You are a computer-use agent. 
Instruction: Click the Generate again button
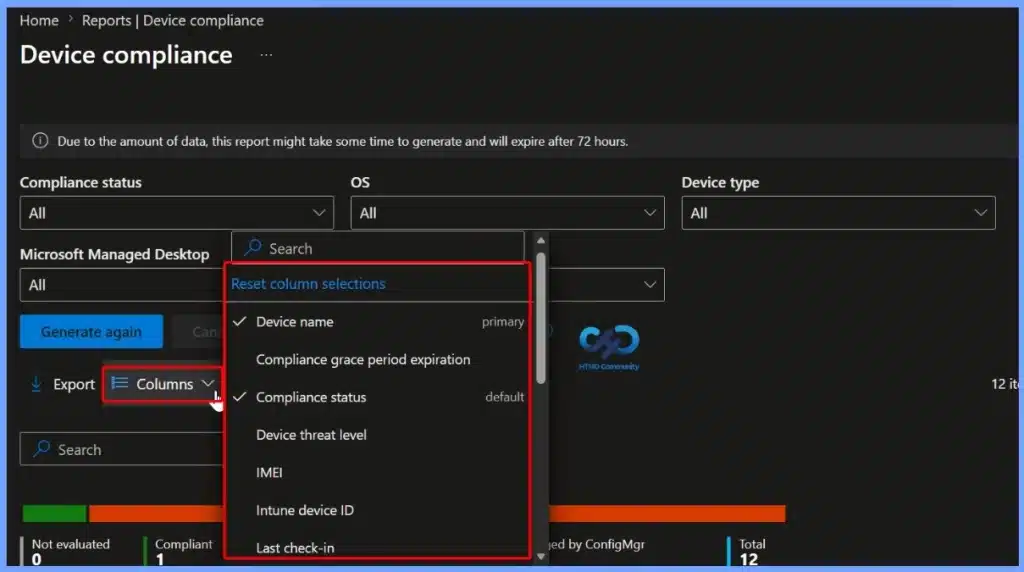pyautogui.click(x=91, y=332)
